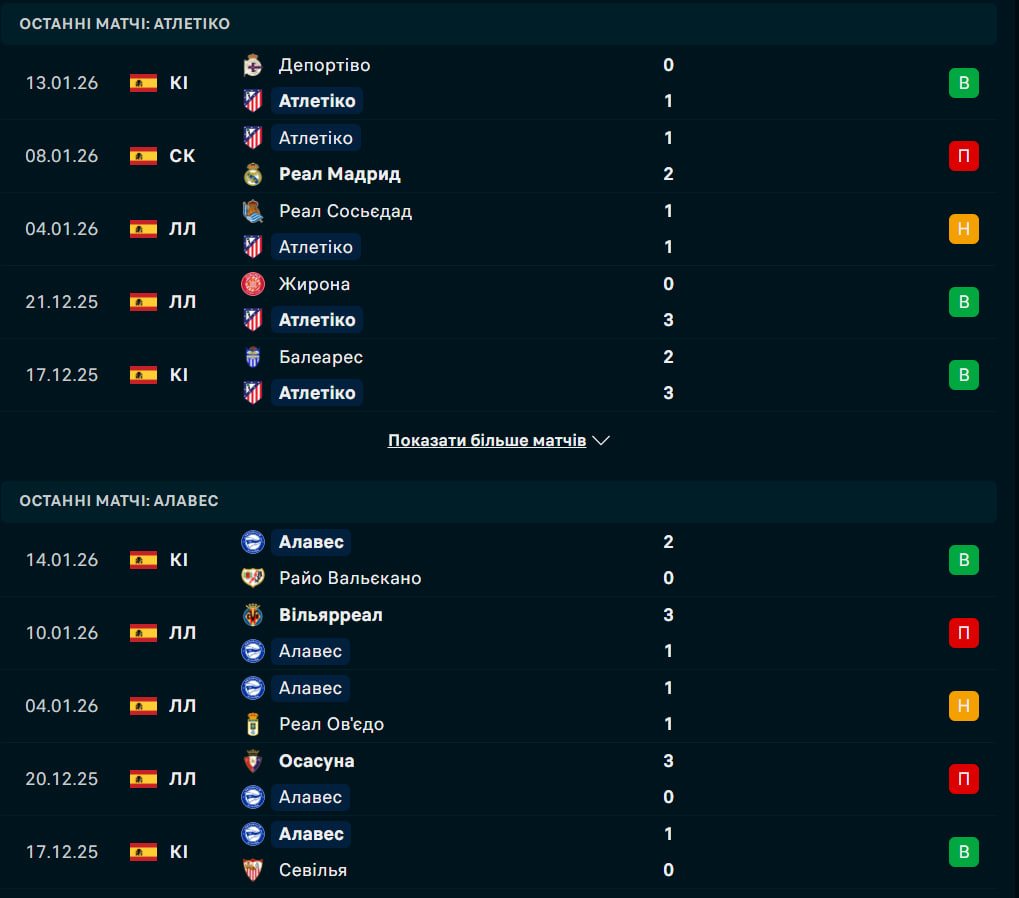Open 'Показати більше матчів' link

pyautogui.click(x=487, y=440)
